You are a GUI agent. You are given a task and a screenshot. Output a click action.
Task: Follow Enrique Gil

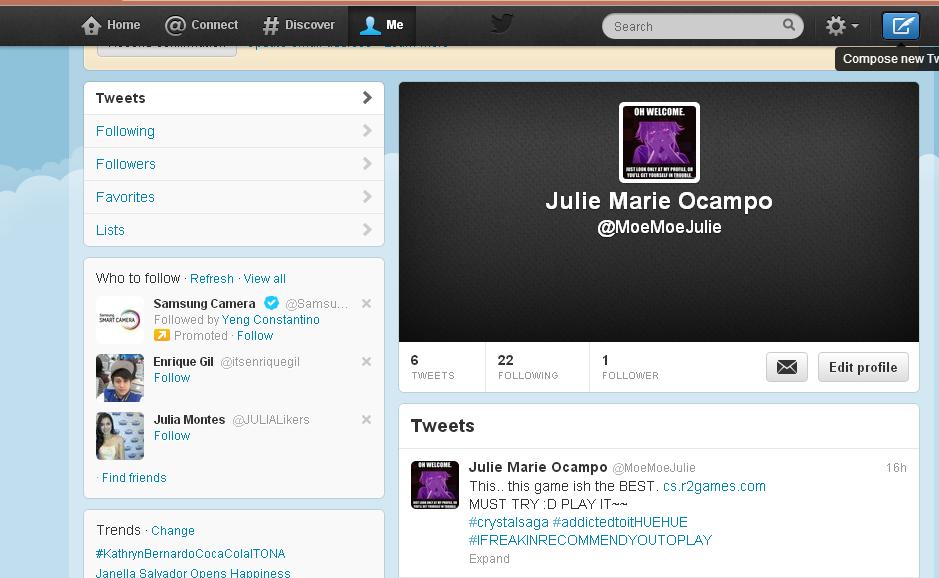[171, 378]
